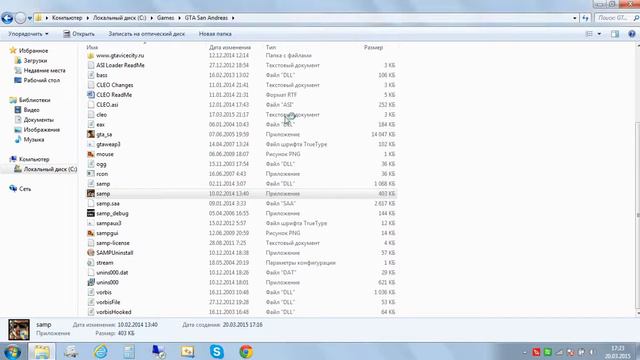Select the vorbisHooked file name
The width and height of the screenshot is (640, 360).
point(114,312)
